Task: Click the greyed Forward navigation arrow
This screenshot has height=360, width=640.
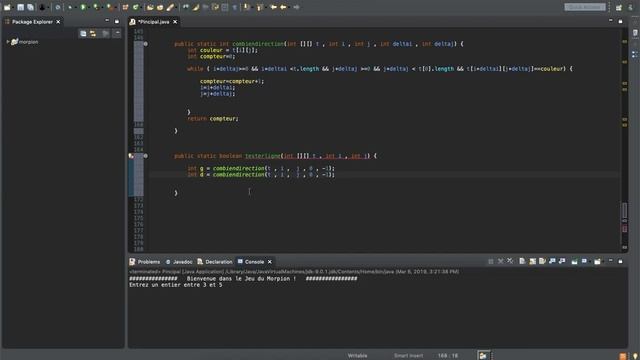Action: [296, 7]
